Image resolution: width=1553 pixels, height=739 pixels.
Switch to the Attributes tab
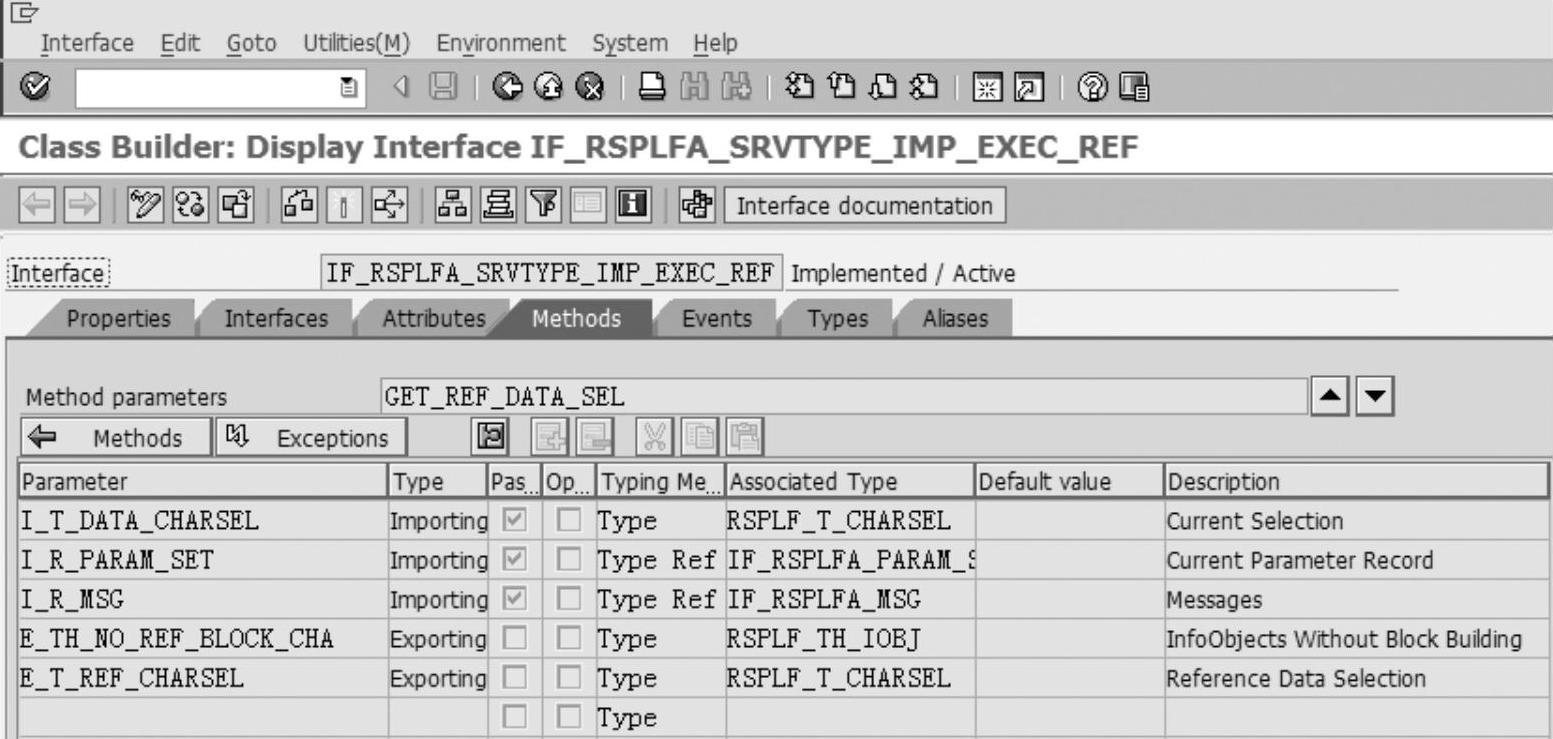click(x=433, y=319)
